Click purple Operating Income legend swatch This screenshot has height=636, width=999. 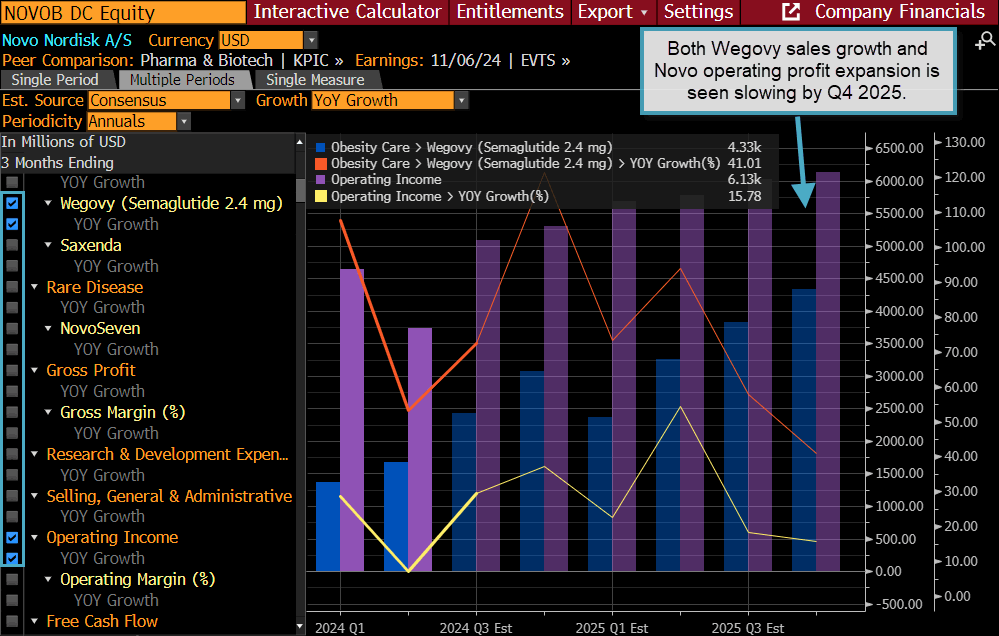pyautogui.click(x=320, y=180)
